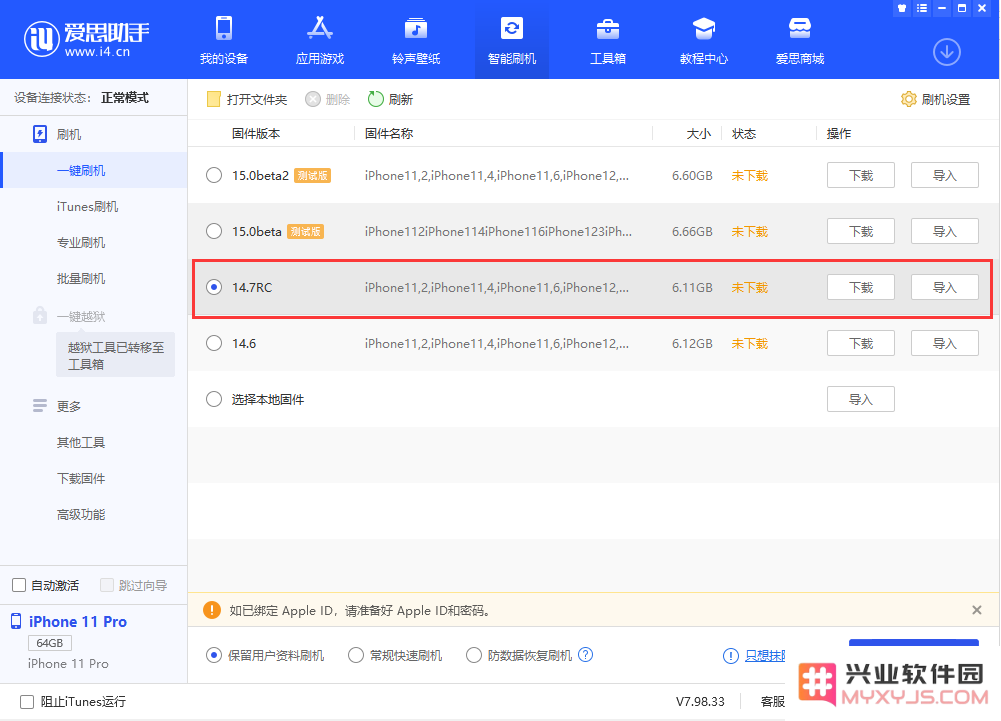Click the version number V7.98.33
1001x721 pixels.
coord(700,701)
